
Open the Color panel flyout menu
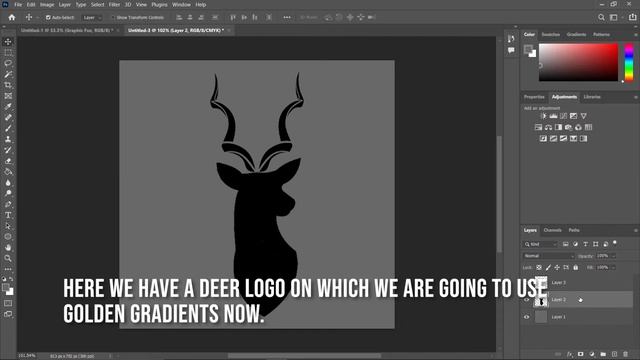coord(636,35)
